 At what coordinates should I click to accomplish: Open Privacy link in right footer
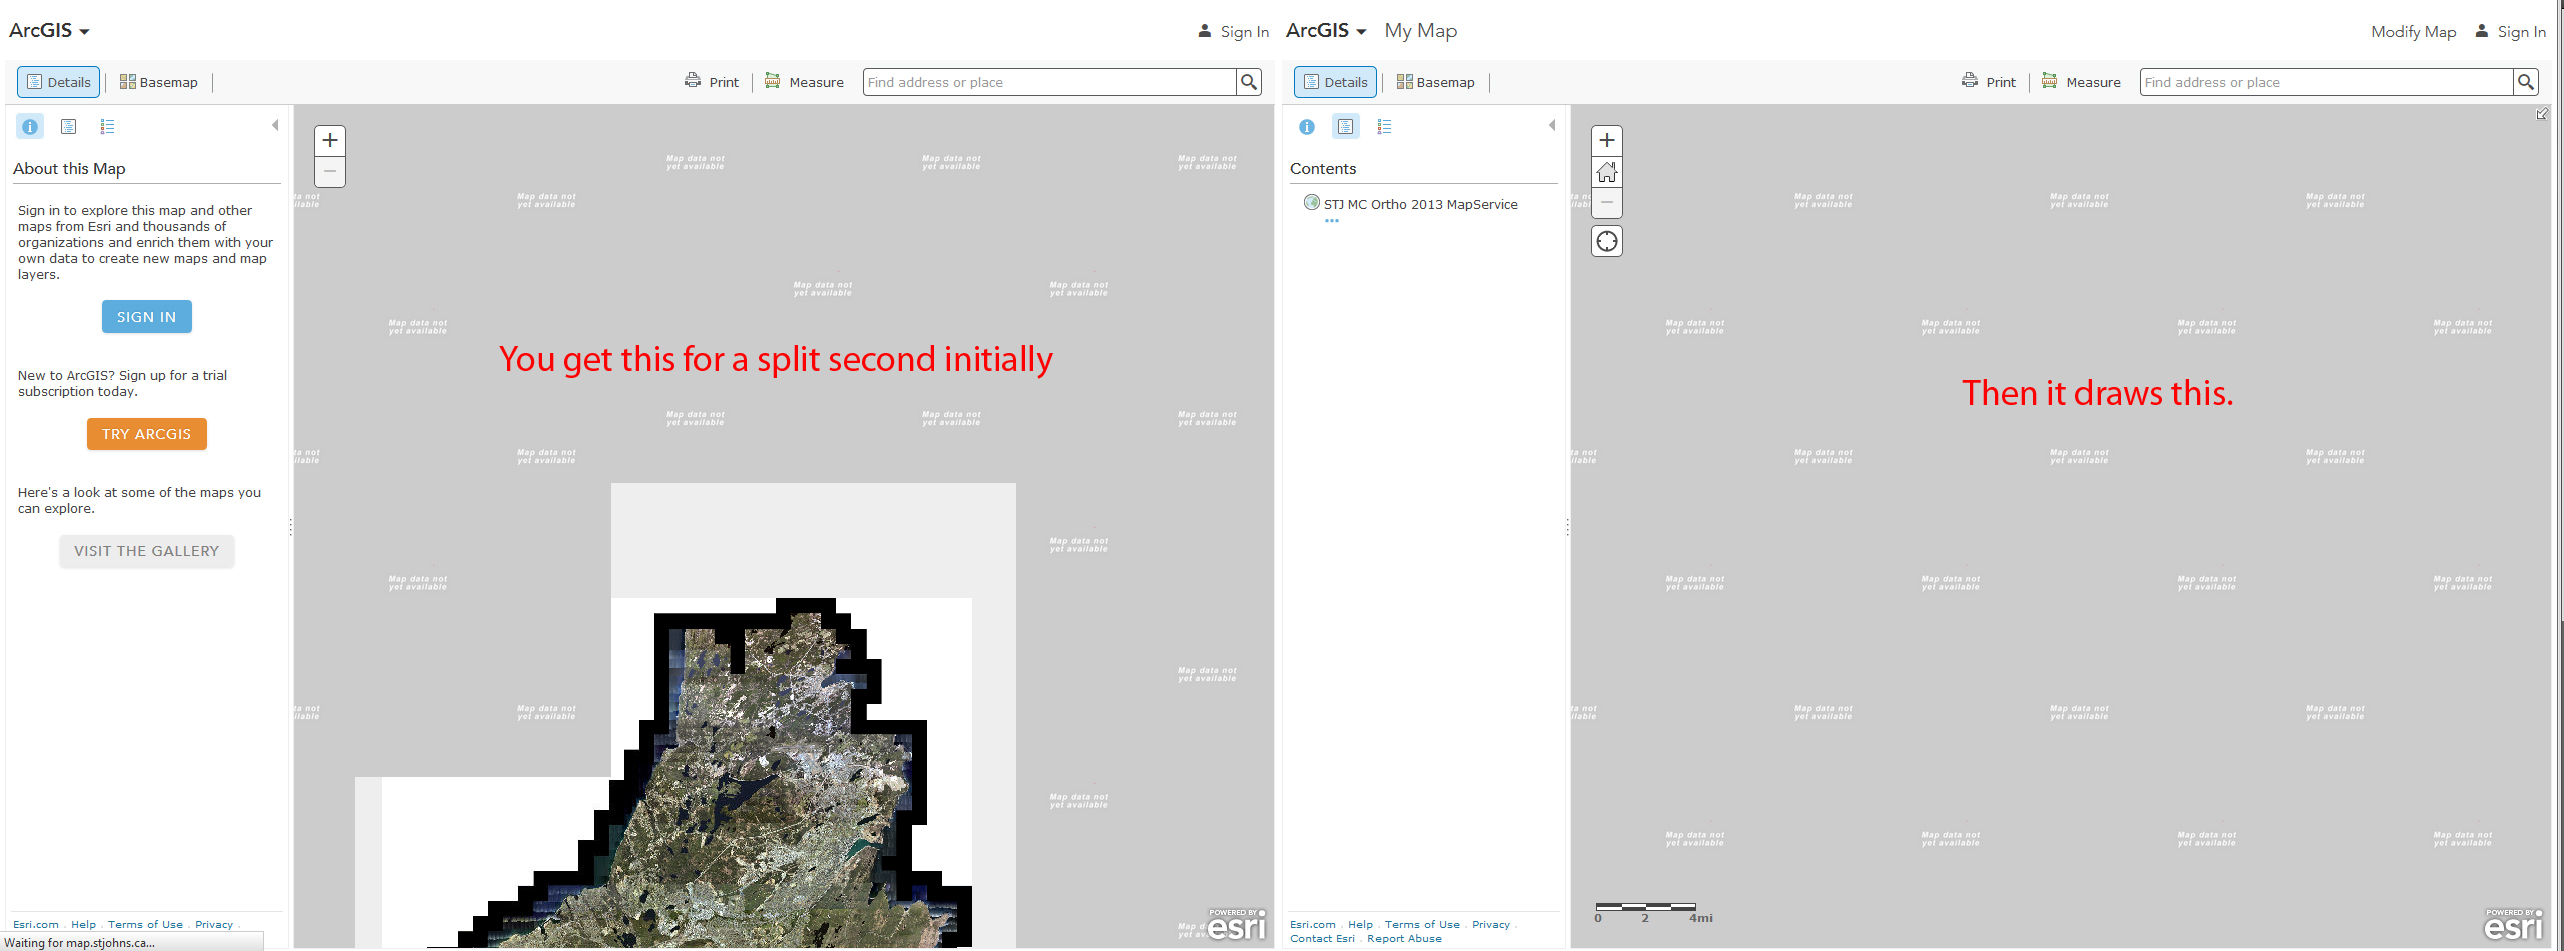[1491, 924]
